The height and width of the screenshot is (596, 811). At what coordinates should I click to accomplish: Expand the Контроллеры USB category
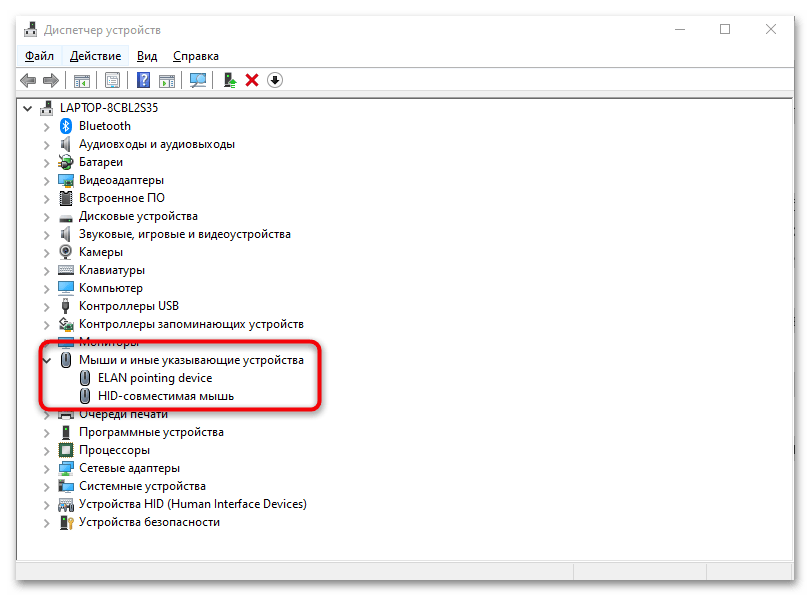(x=47, y=307)
